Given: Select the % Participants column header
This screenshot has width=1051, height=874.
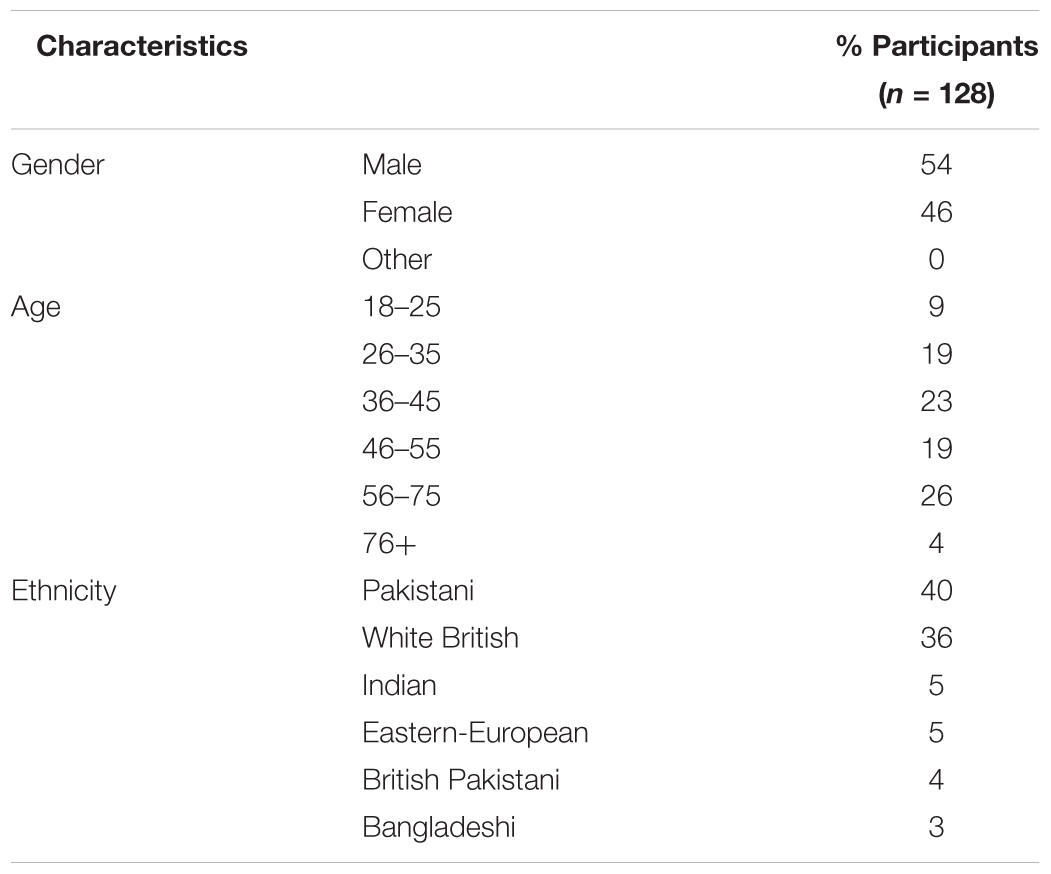Looking at the screenshot, I should click(936, 46).
